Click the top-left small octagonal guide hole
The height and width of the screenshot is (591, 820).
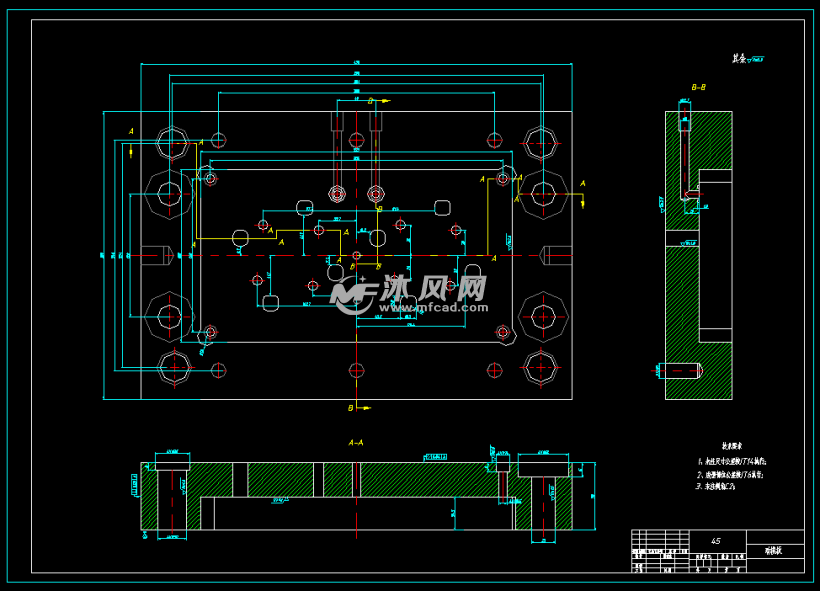173,142
